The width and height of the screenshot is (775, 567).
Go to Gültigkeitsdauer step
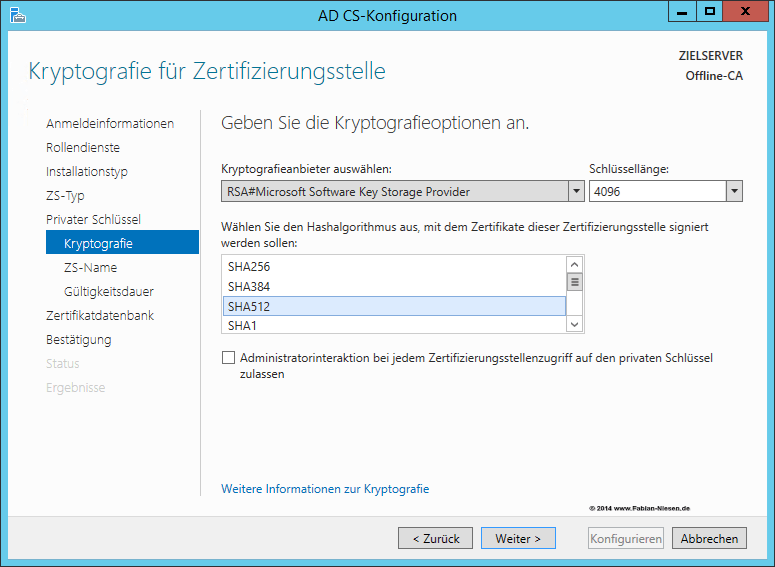point(109,292)
